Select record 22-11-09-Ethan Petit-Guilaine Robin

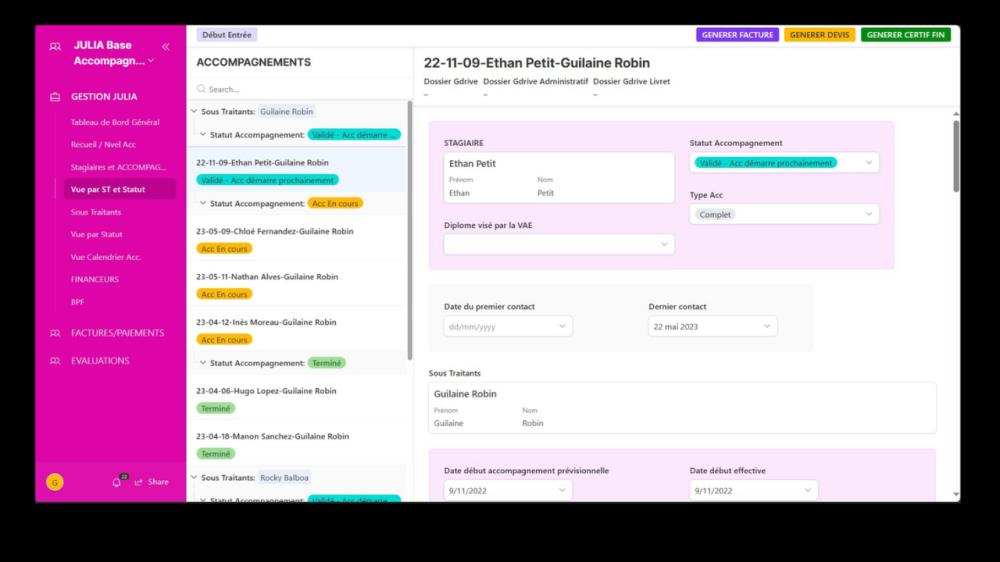point(297,170)
